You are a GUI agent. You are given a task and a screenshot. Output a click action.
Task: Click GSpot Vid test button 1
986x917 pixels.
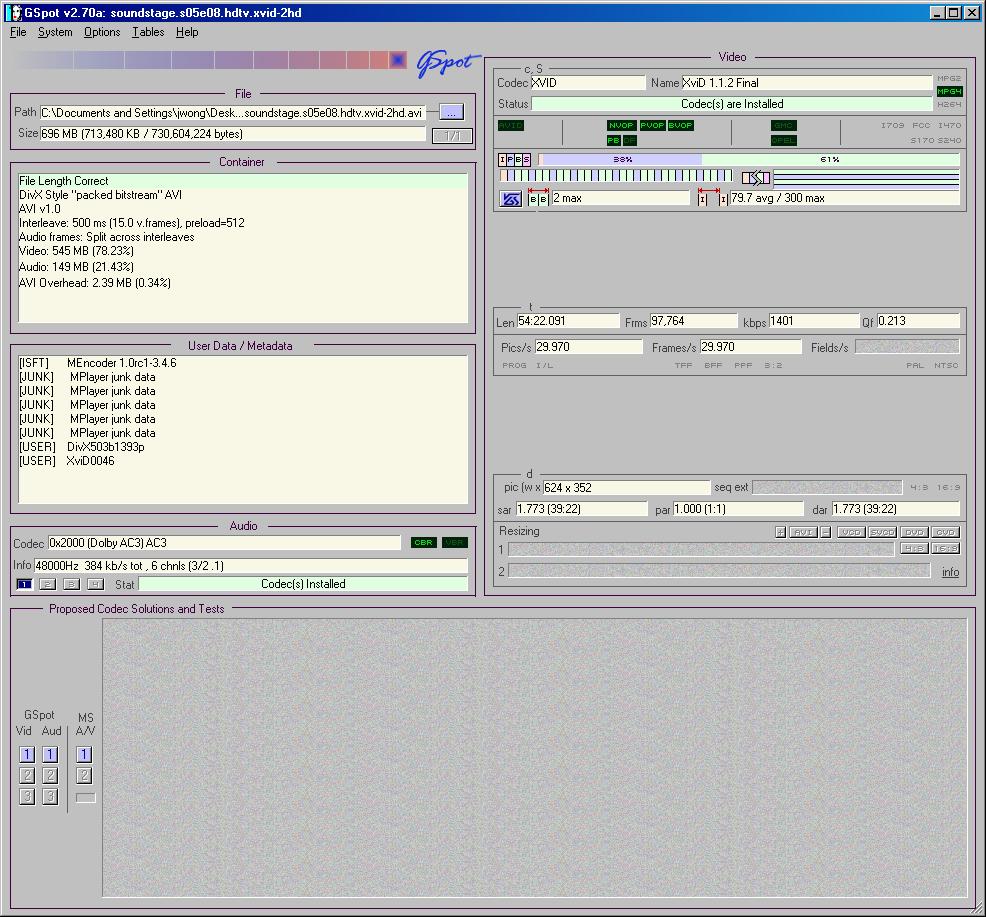[x=27, y=754]
